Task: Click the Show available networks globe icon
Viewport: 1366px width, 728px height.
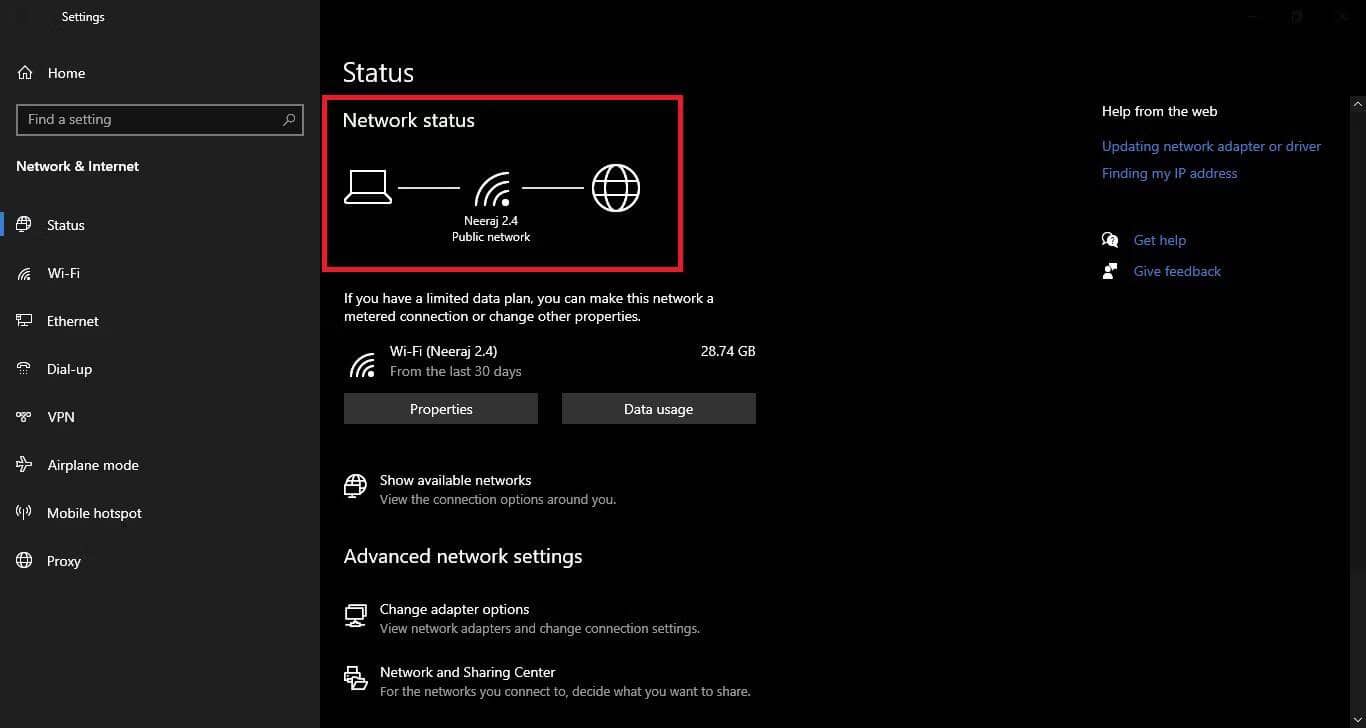Action: (355, 486)
